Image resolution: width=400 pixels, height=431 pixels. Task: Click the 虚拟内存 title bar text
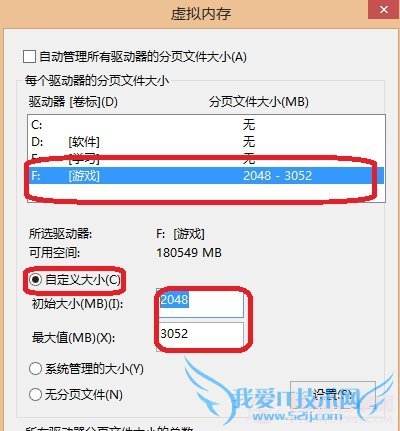coord(201,14)
